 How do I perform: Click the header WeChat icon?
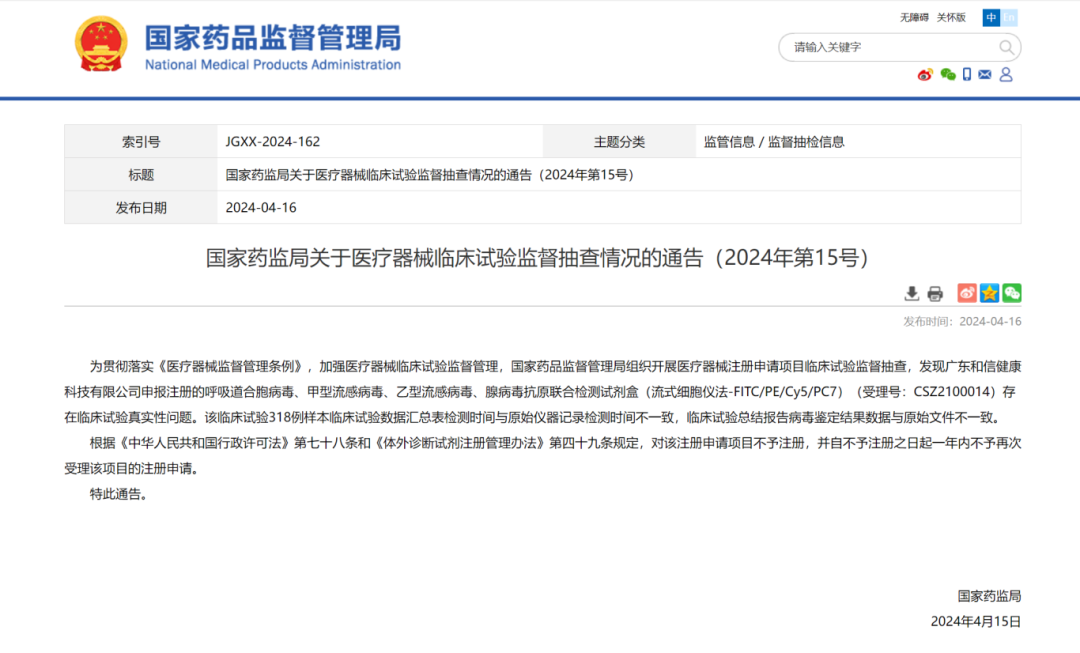click(947, 75)
